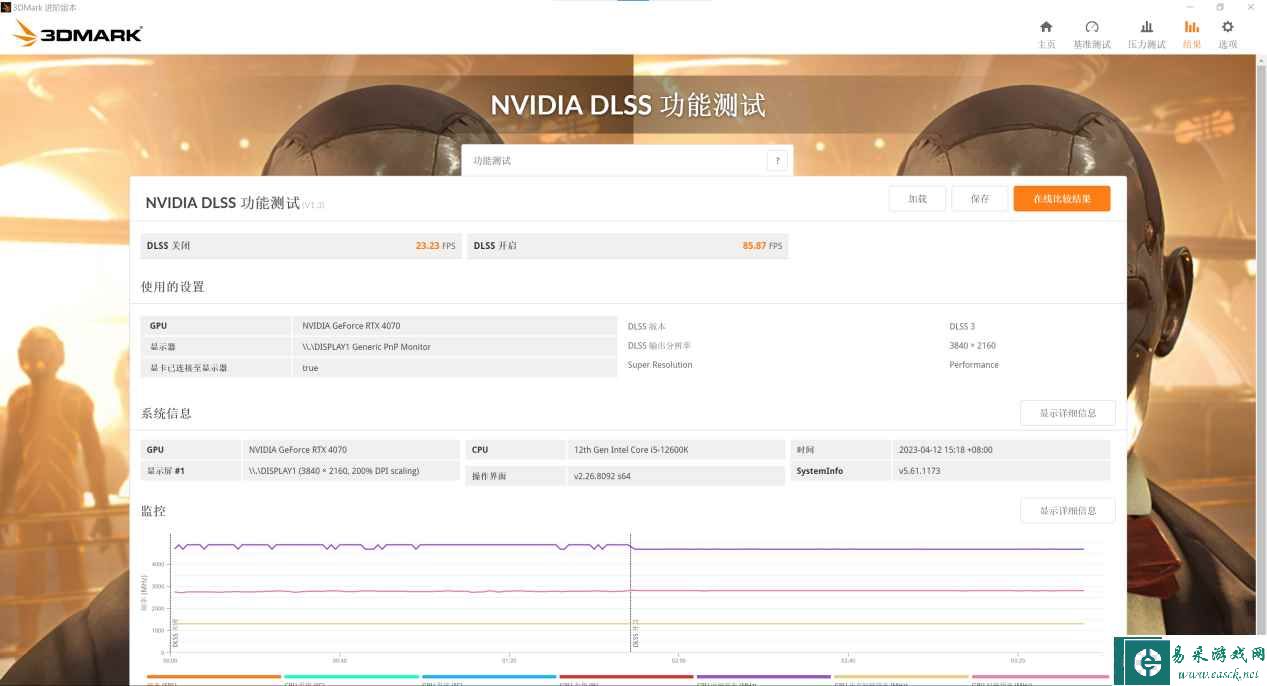Click the DLSS 开启 score 85.87 FPS

point(762,246)
